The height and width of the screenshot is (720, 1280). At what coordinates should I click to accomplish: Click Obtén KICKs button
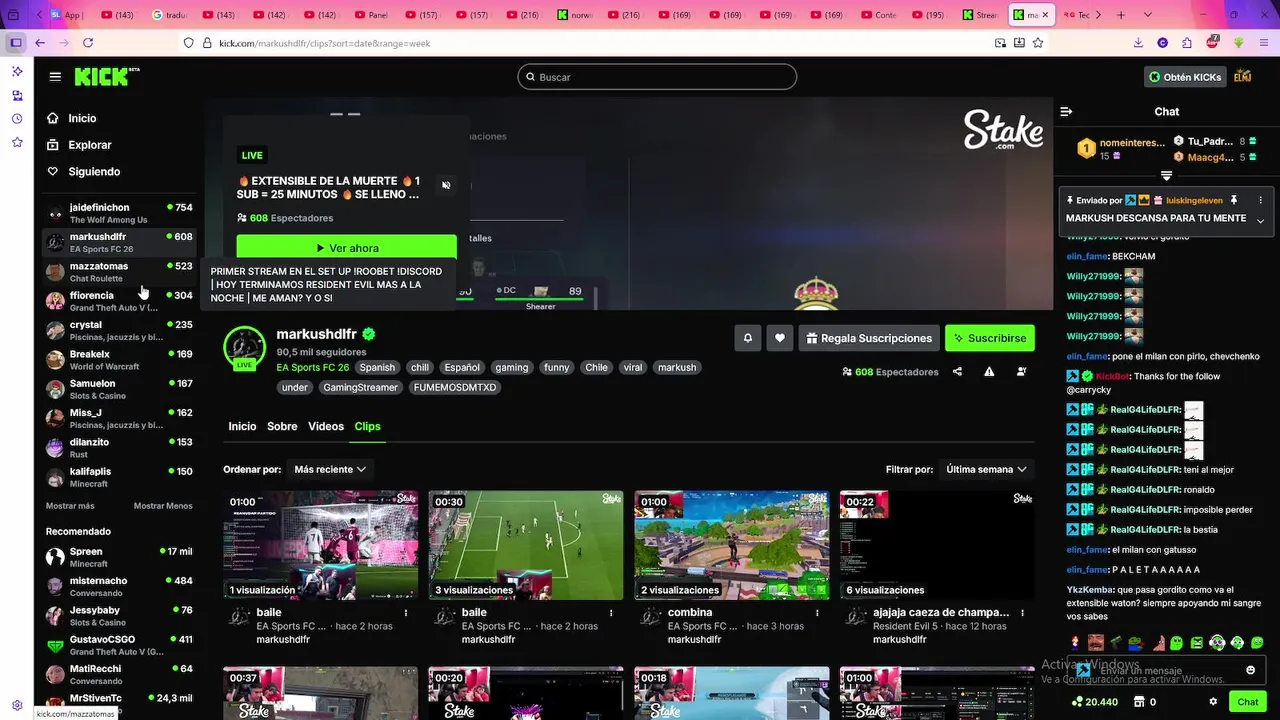tap(1185, 77)
